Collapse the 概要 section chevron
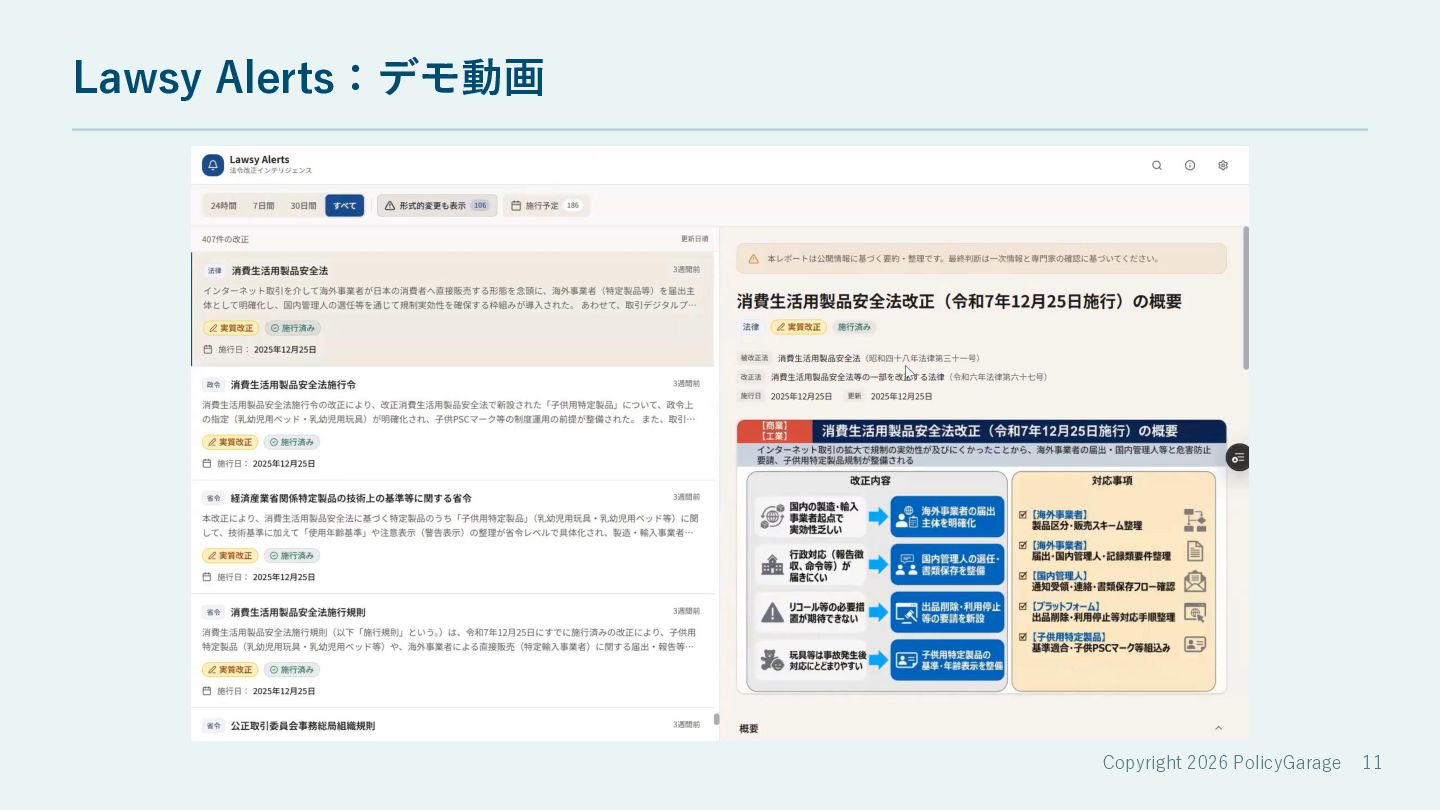Image resolution: width=1440 pixels, height=810 pixels. click(x=1217, y=728)
